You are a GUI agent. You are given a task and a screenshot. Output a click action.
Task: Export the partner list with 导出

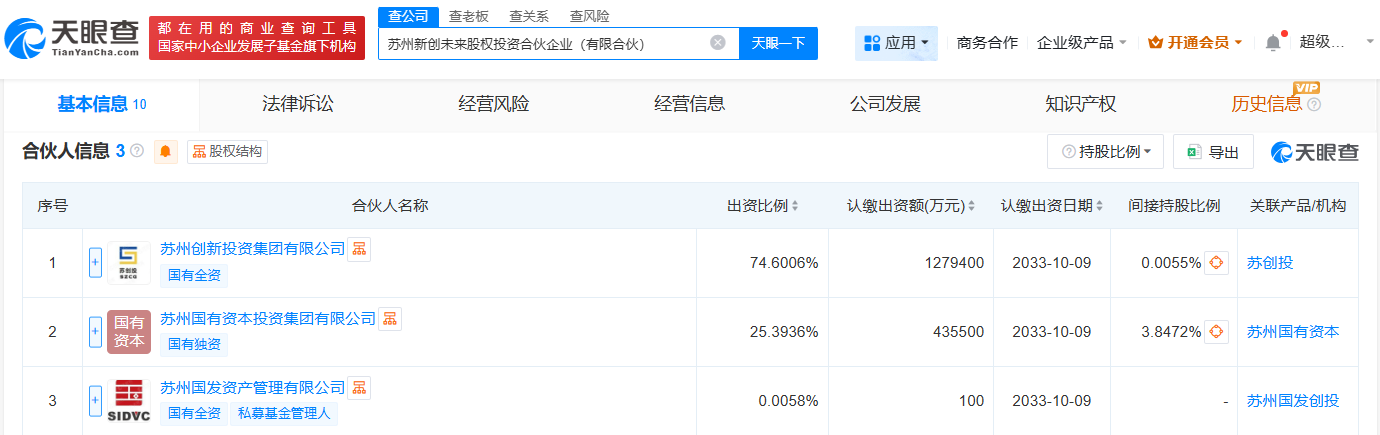tap(1212, 152)
